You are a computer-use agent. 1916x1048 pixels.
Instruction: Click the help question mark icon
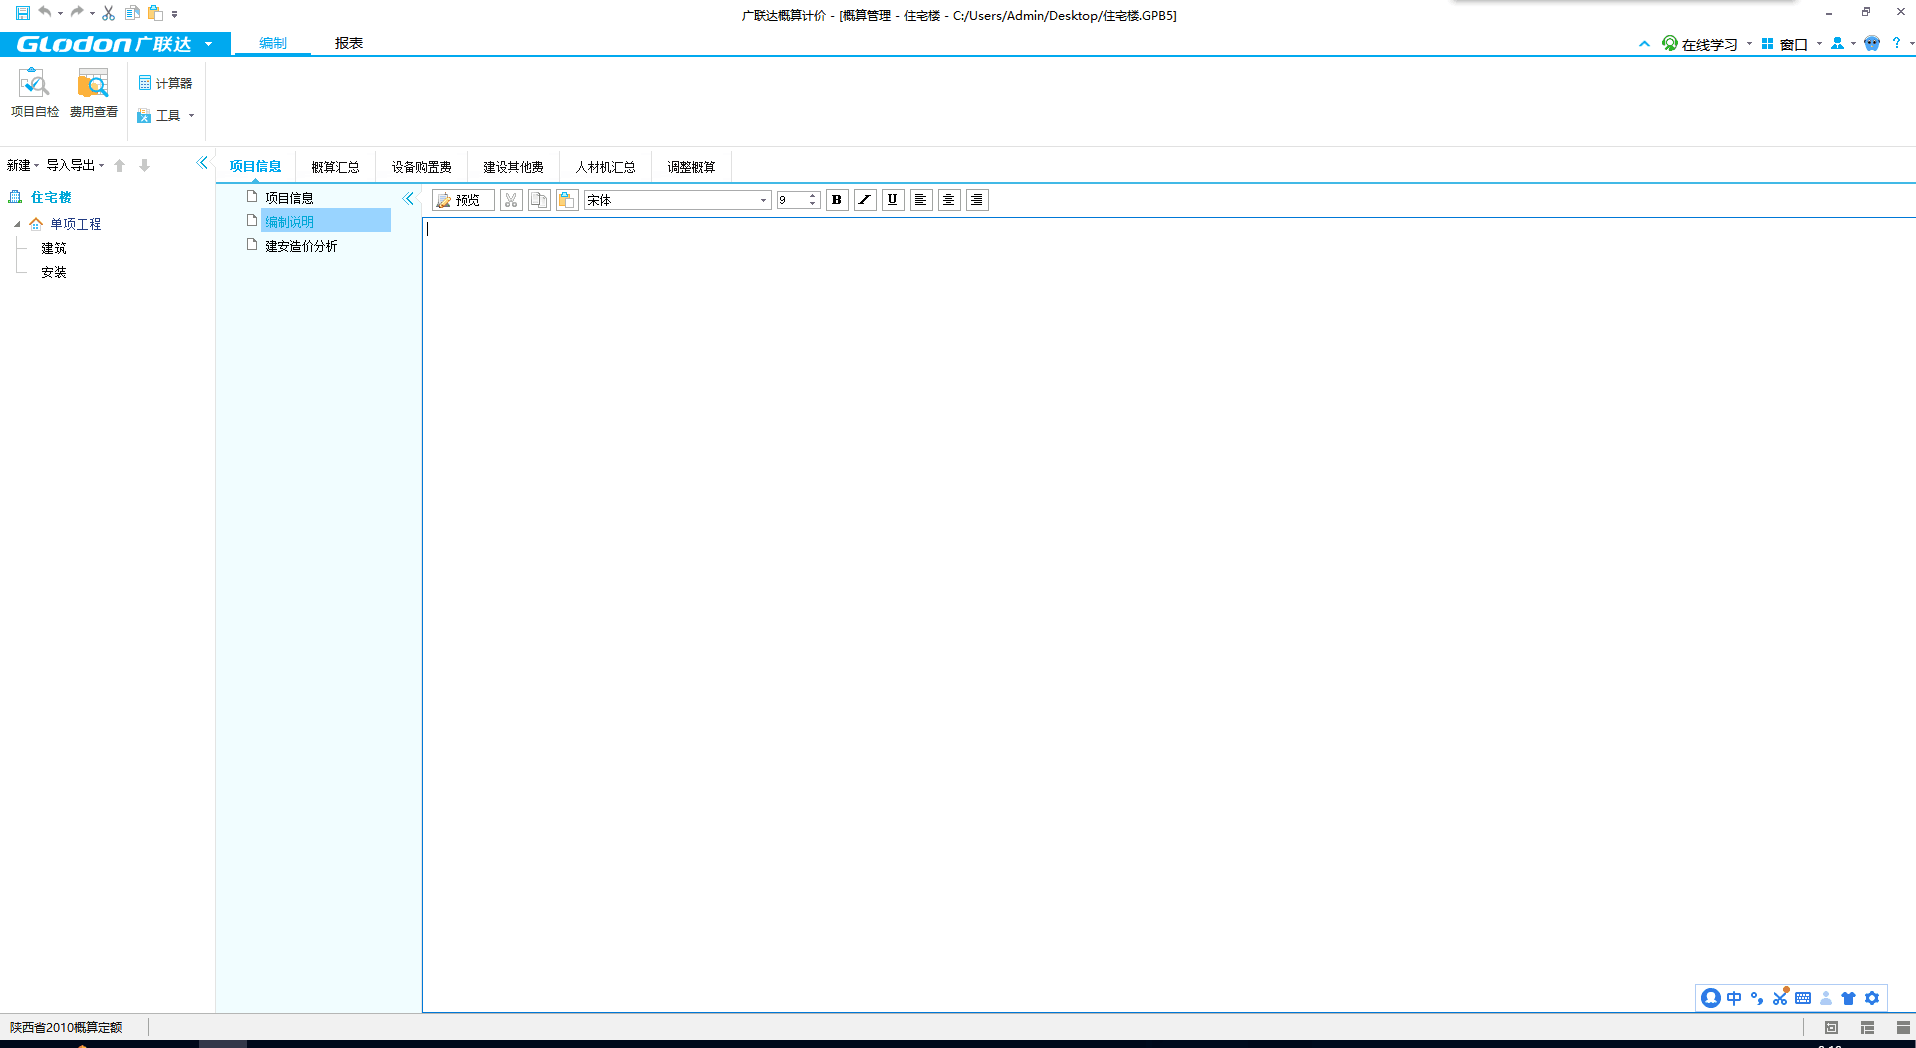tap(1896, 43)
